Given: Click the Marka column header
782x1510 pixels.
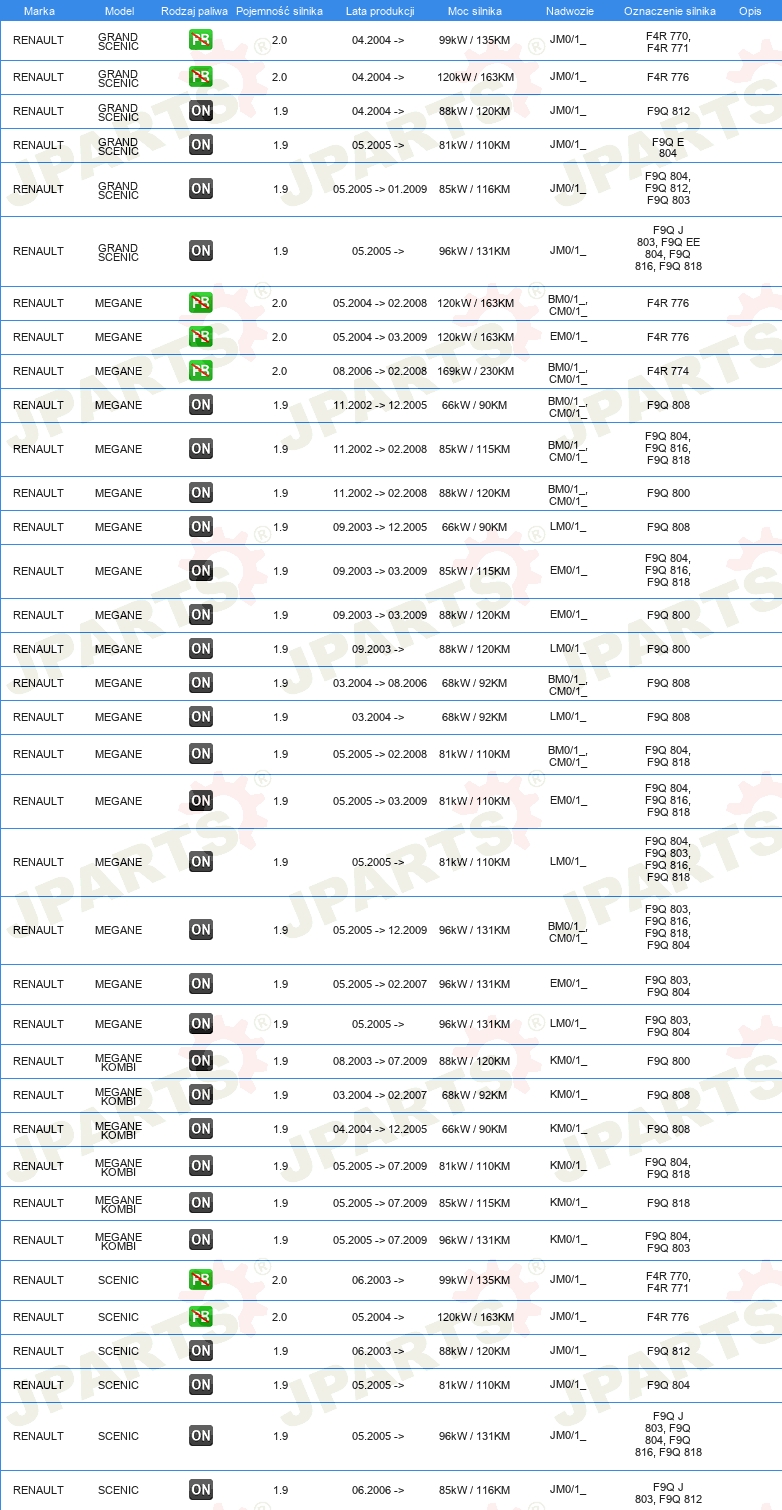Looking at the screenshot, I should (39, 11).
